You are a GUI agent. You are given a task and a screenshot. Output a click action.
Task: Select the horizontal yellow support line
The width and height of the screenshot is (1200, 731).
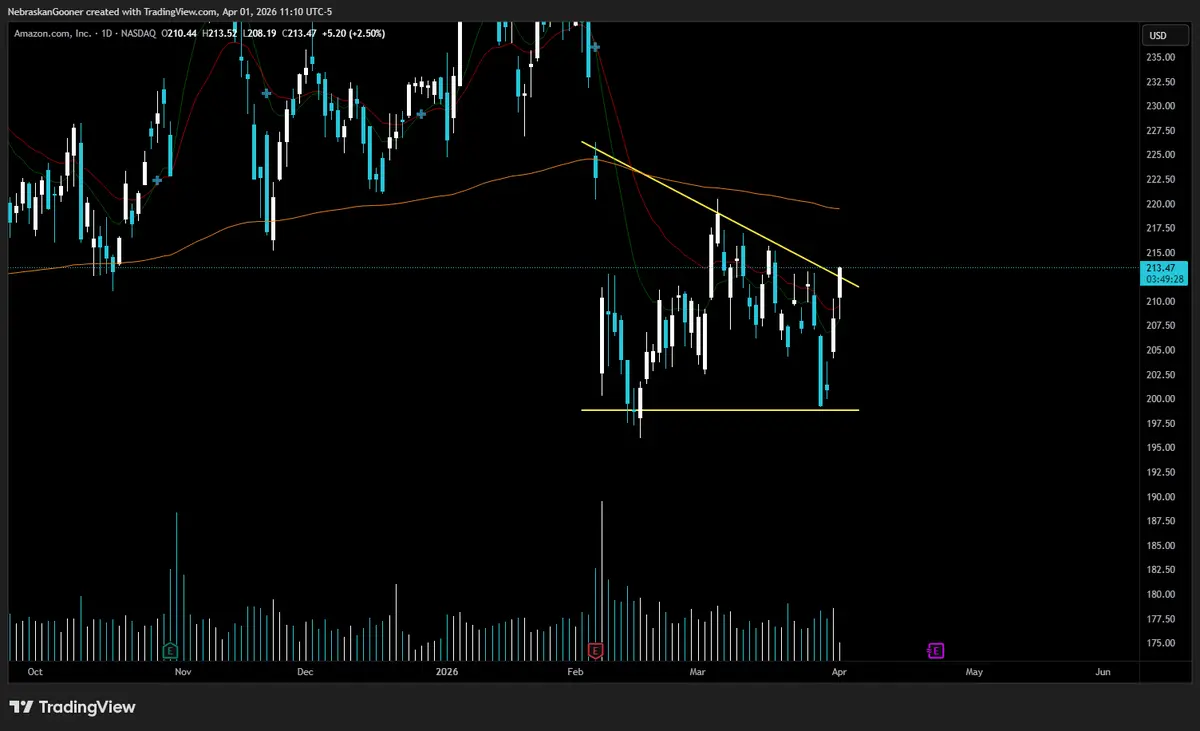coord(720,410)
